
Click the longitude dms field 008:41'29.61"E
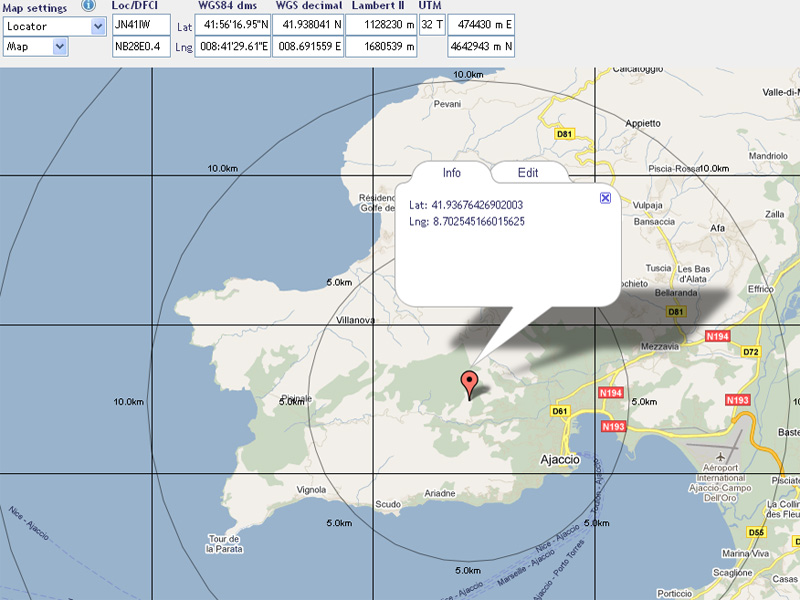click(x=233, y=46)
